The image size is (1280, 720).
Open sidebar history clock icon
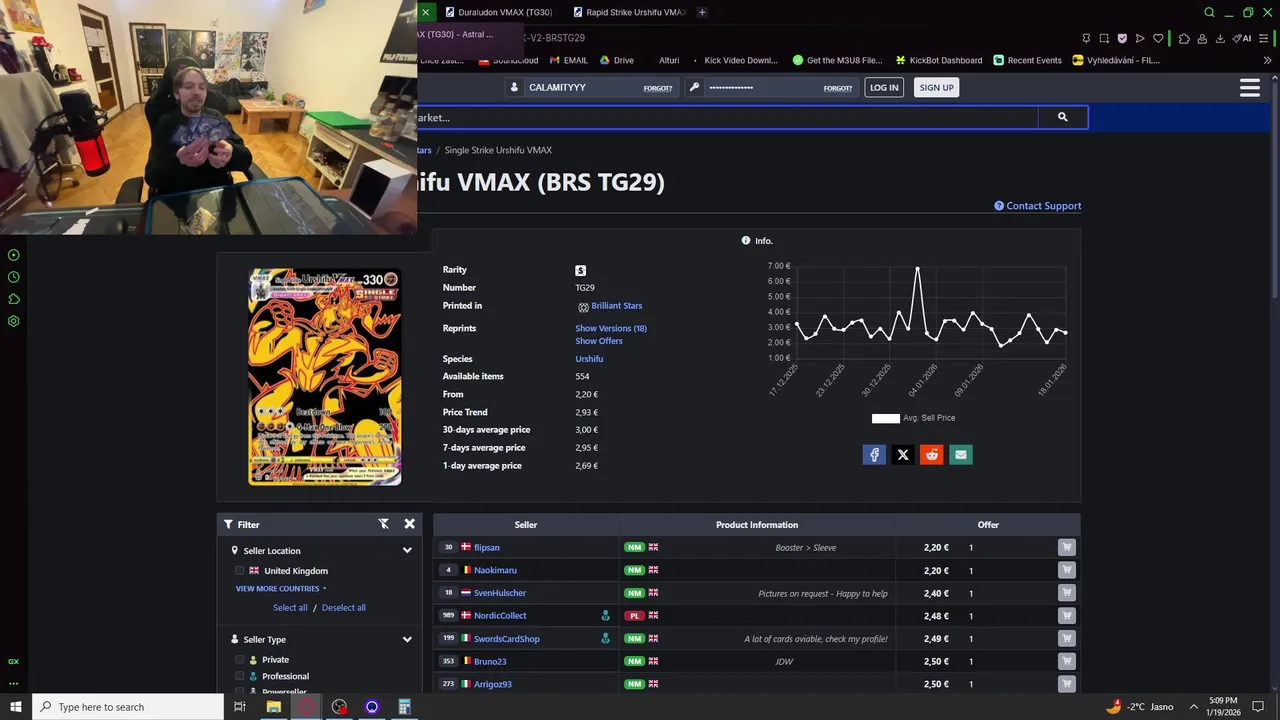(14, 277)
